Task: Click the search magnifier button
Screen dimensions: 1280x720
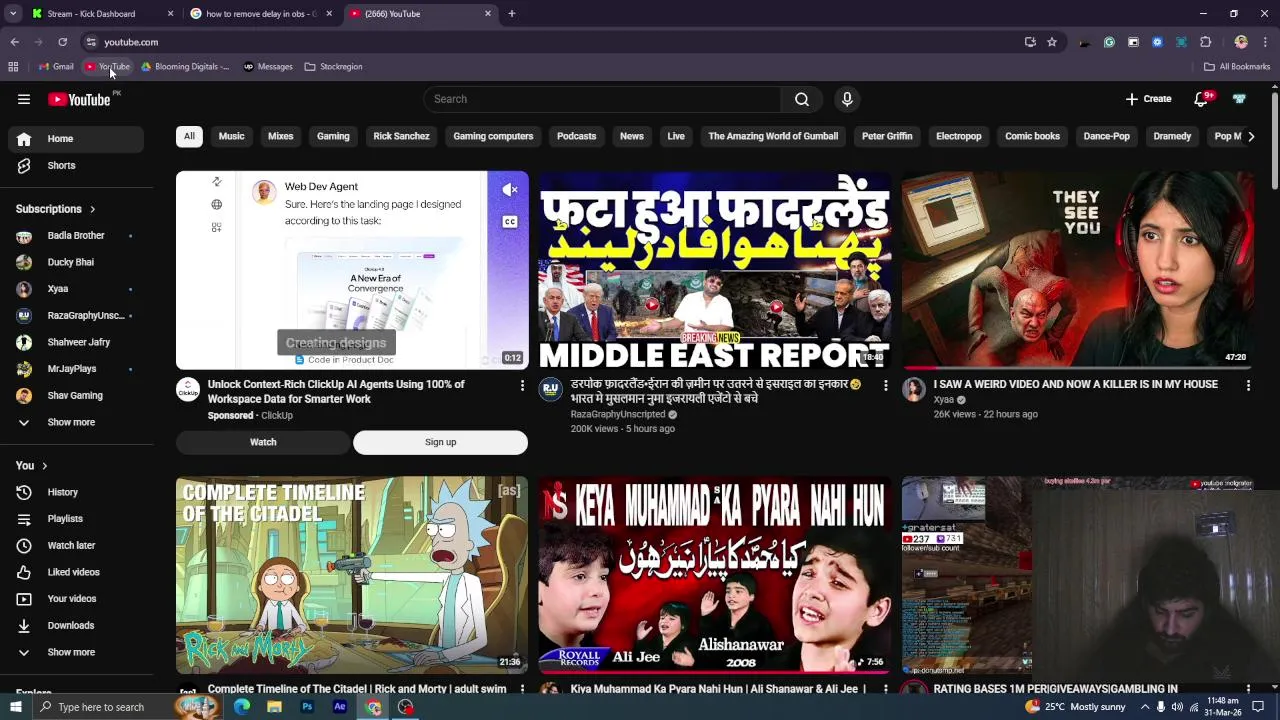Action: [802, 99]
